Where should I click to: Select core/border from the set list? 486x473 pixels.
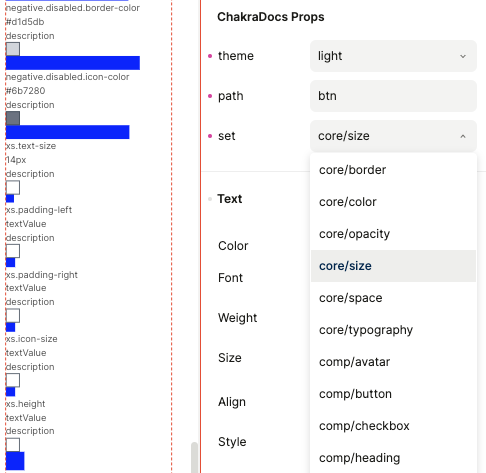pyautogui.click(x=393, y=170)
